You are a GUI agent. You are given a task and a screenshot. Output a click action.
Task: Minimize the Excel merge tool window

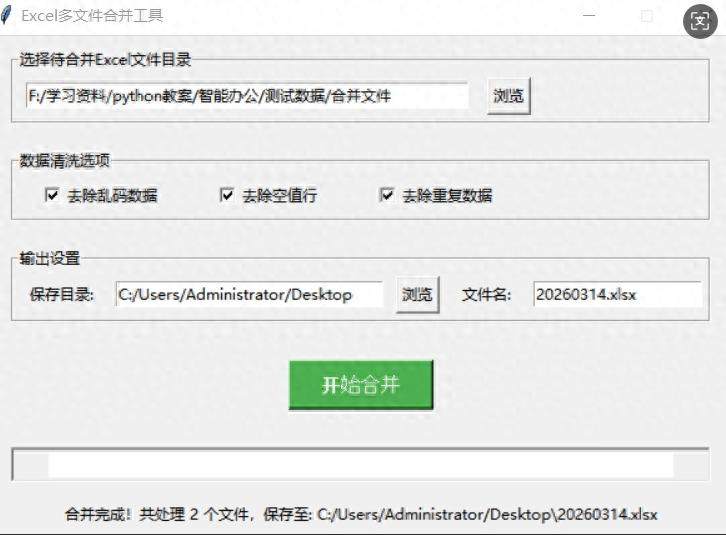[589, 16]
